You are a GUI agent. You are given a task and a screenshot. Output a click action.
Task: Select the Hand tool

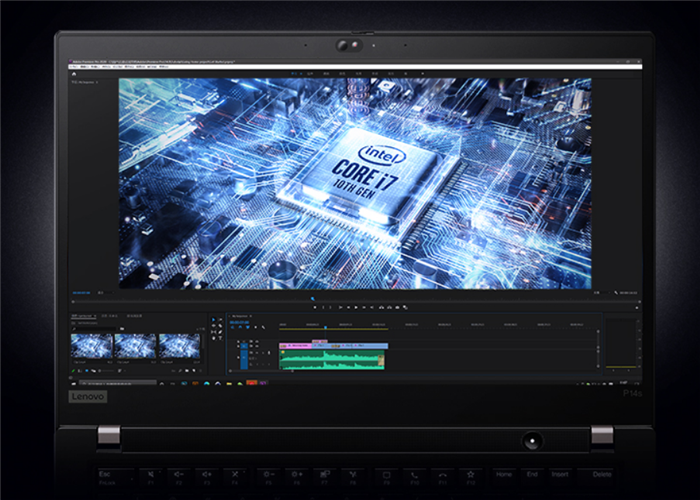213,338
